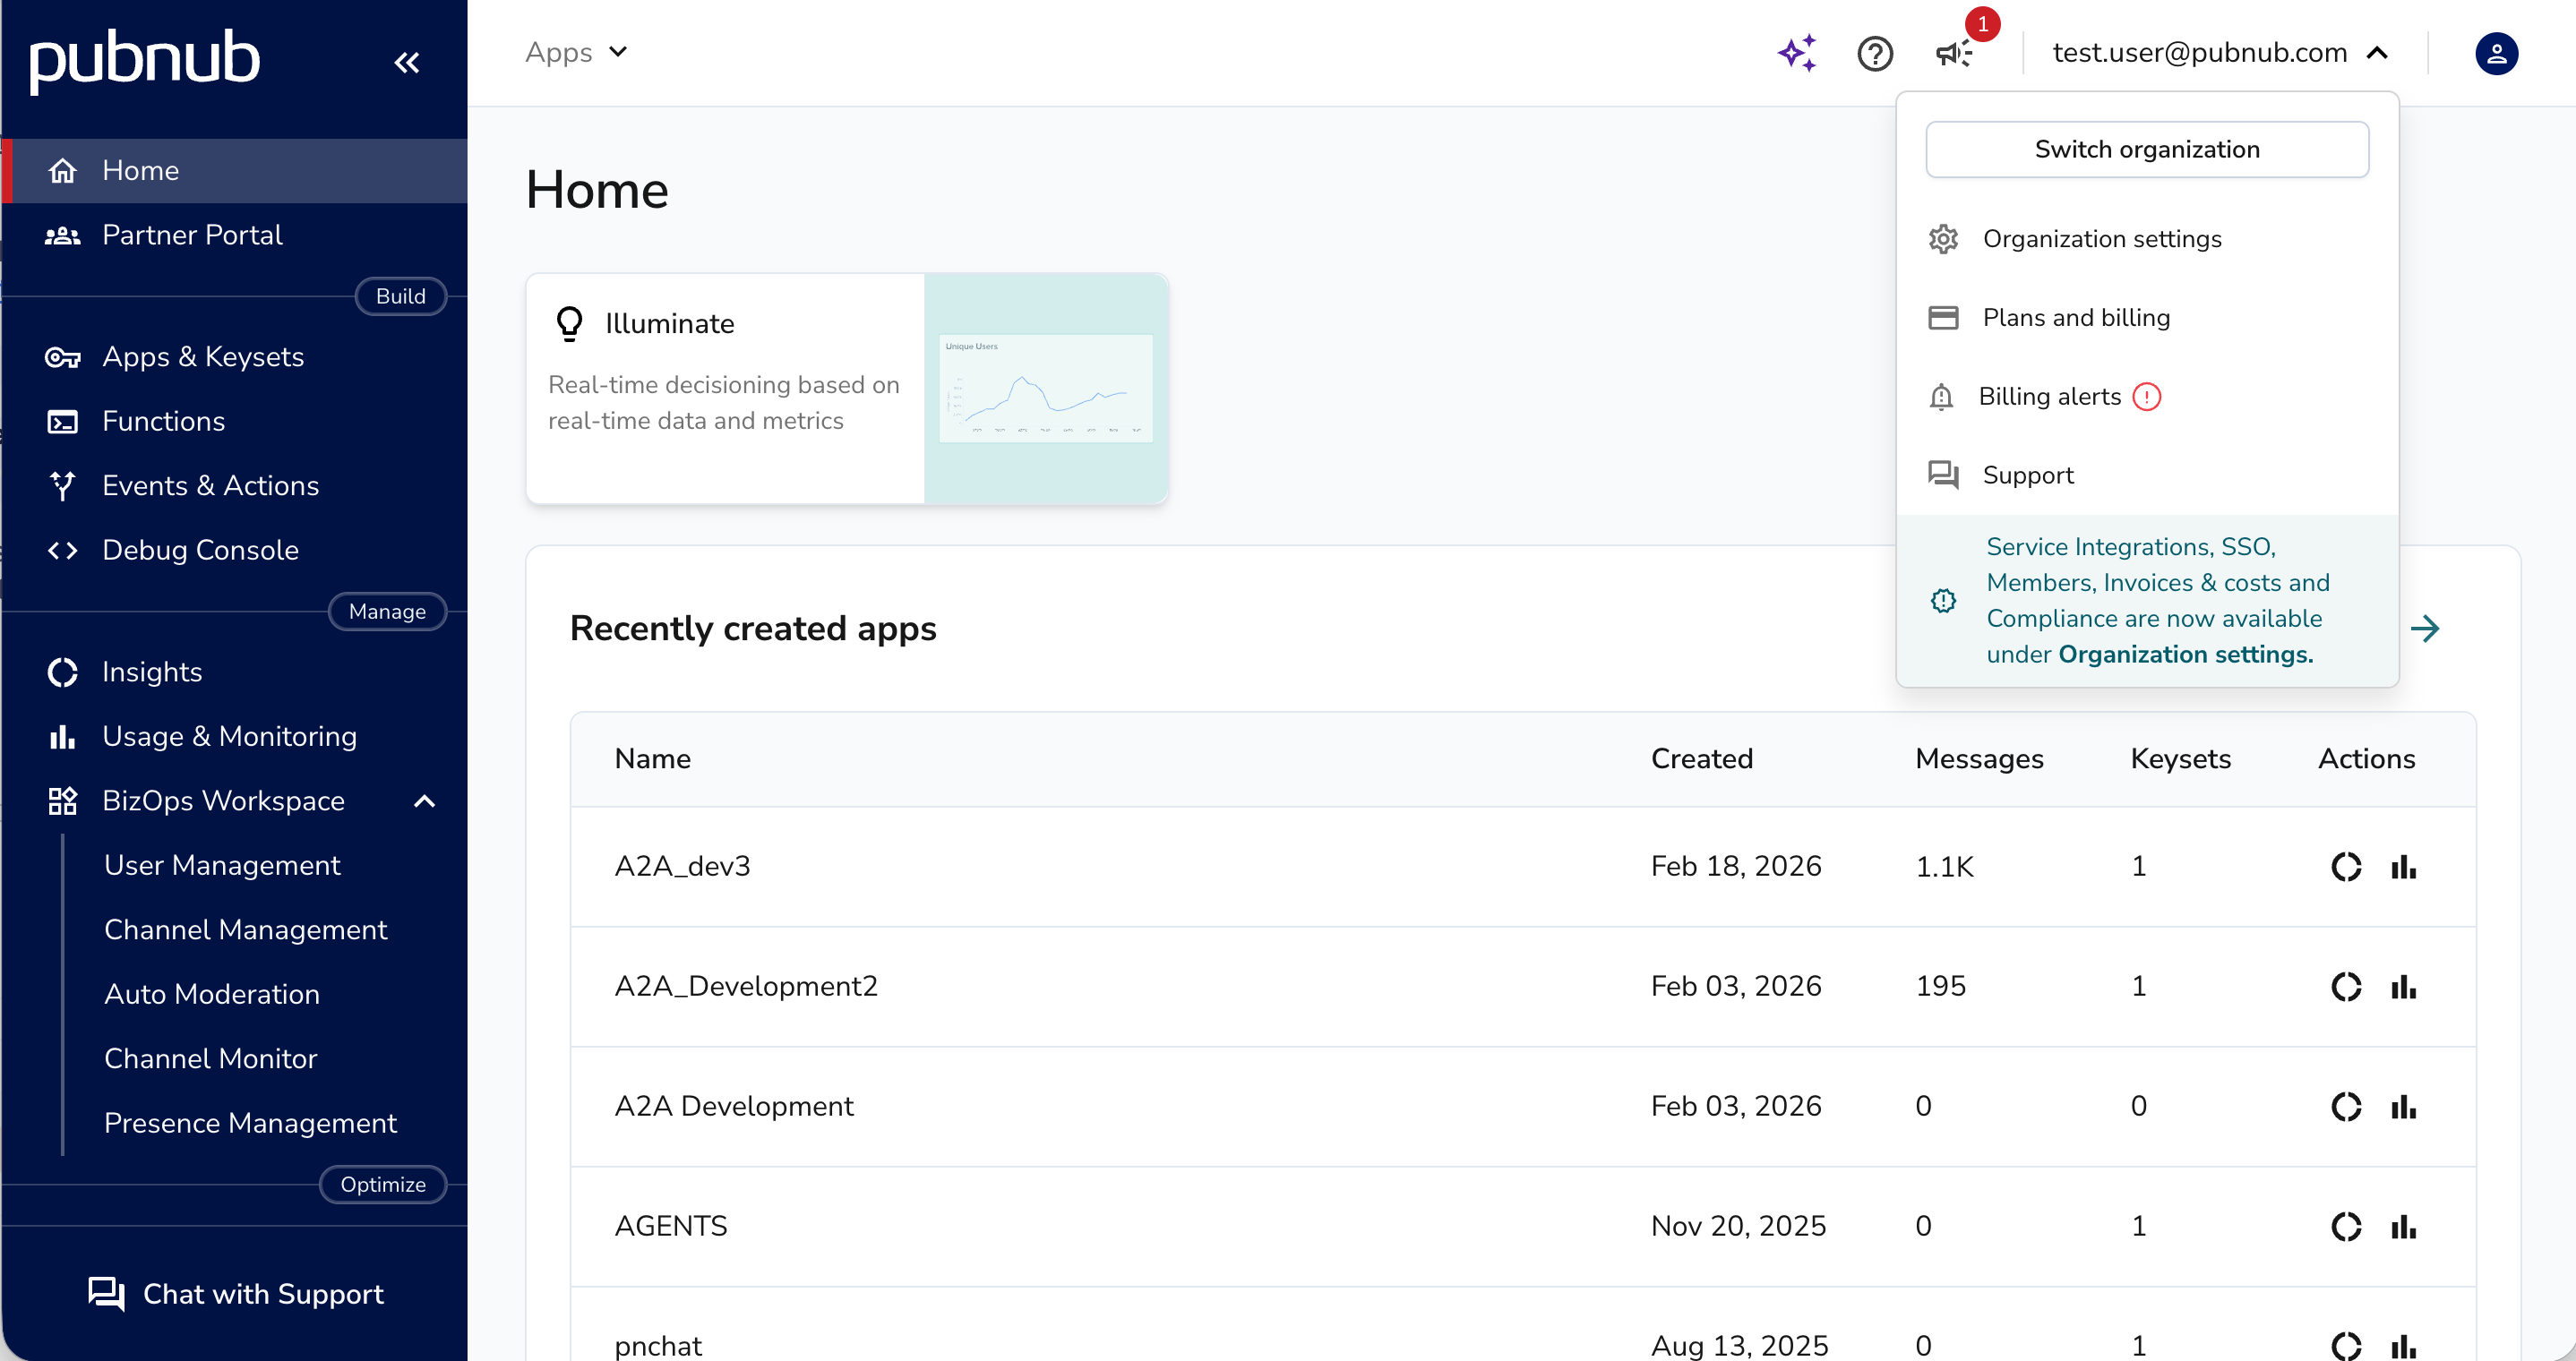The image size is (2576, 1361).
Task: View insights donut icon for A2A_dev3
Action: 2345,866
